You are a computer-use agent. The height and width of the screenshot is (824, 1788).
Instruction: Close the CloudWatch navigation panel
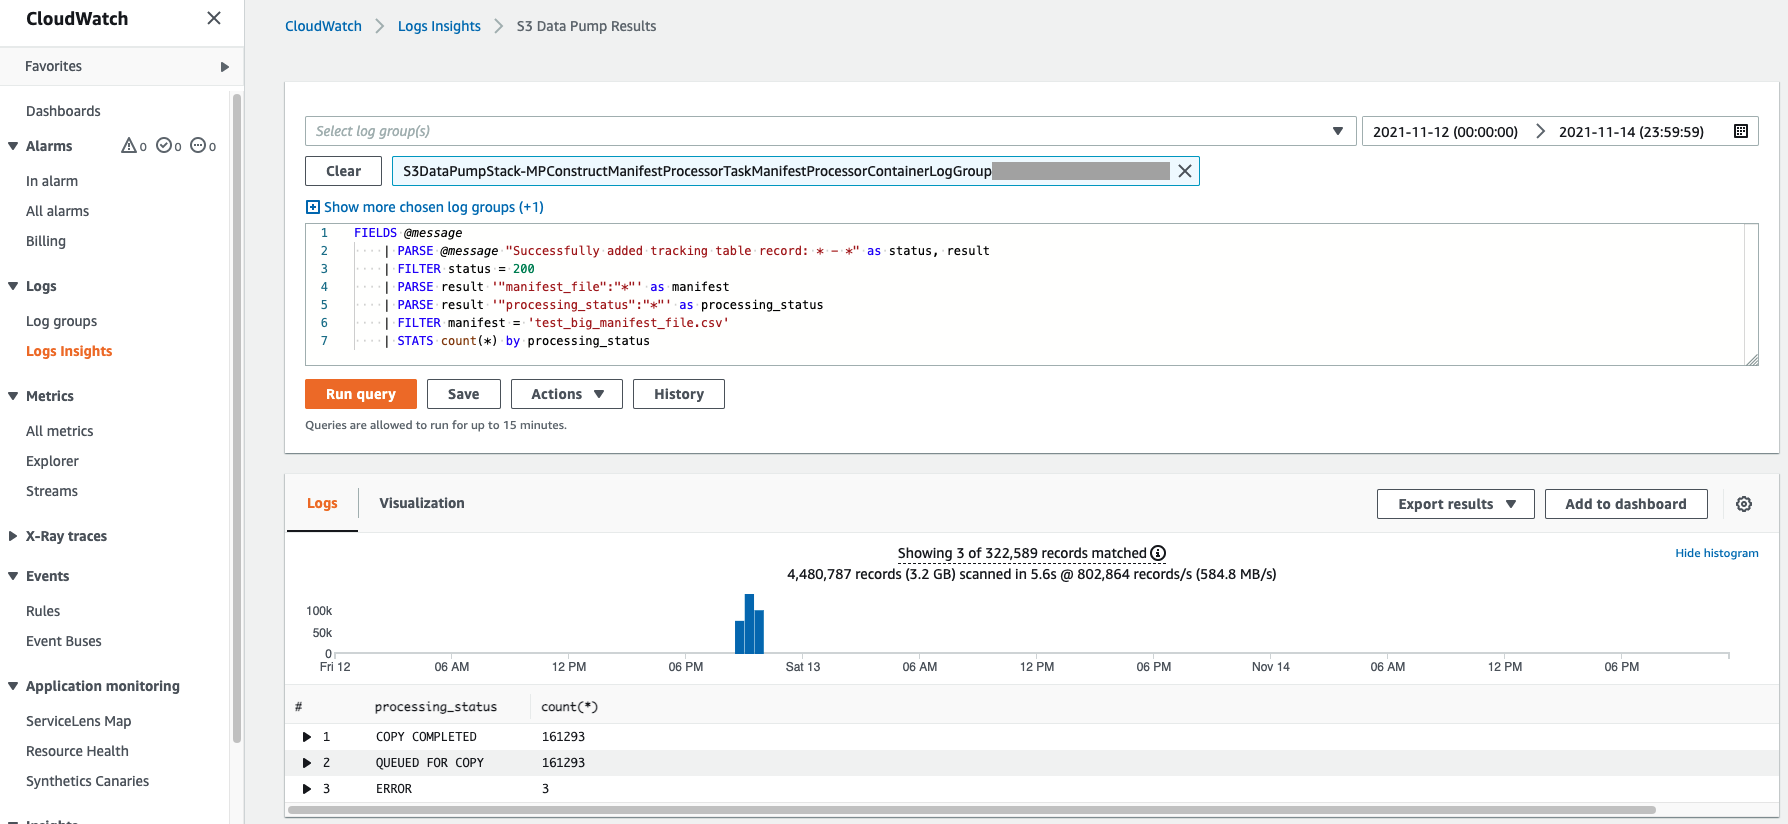(x=214, y=18)
